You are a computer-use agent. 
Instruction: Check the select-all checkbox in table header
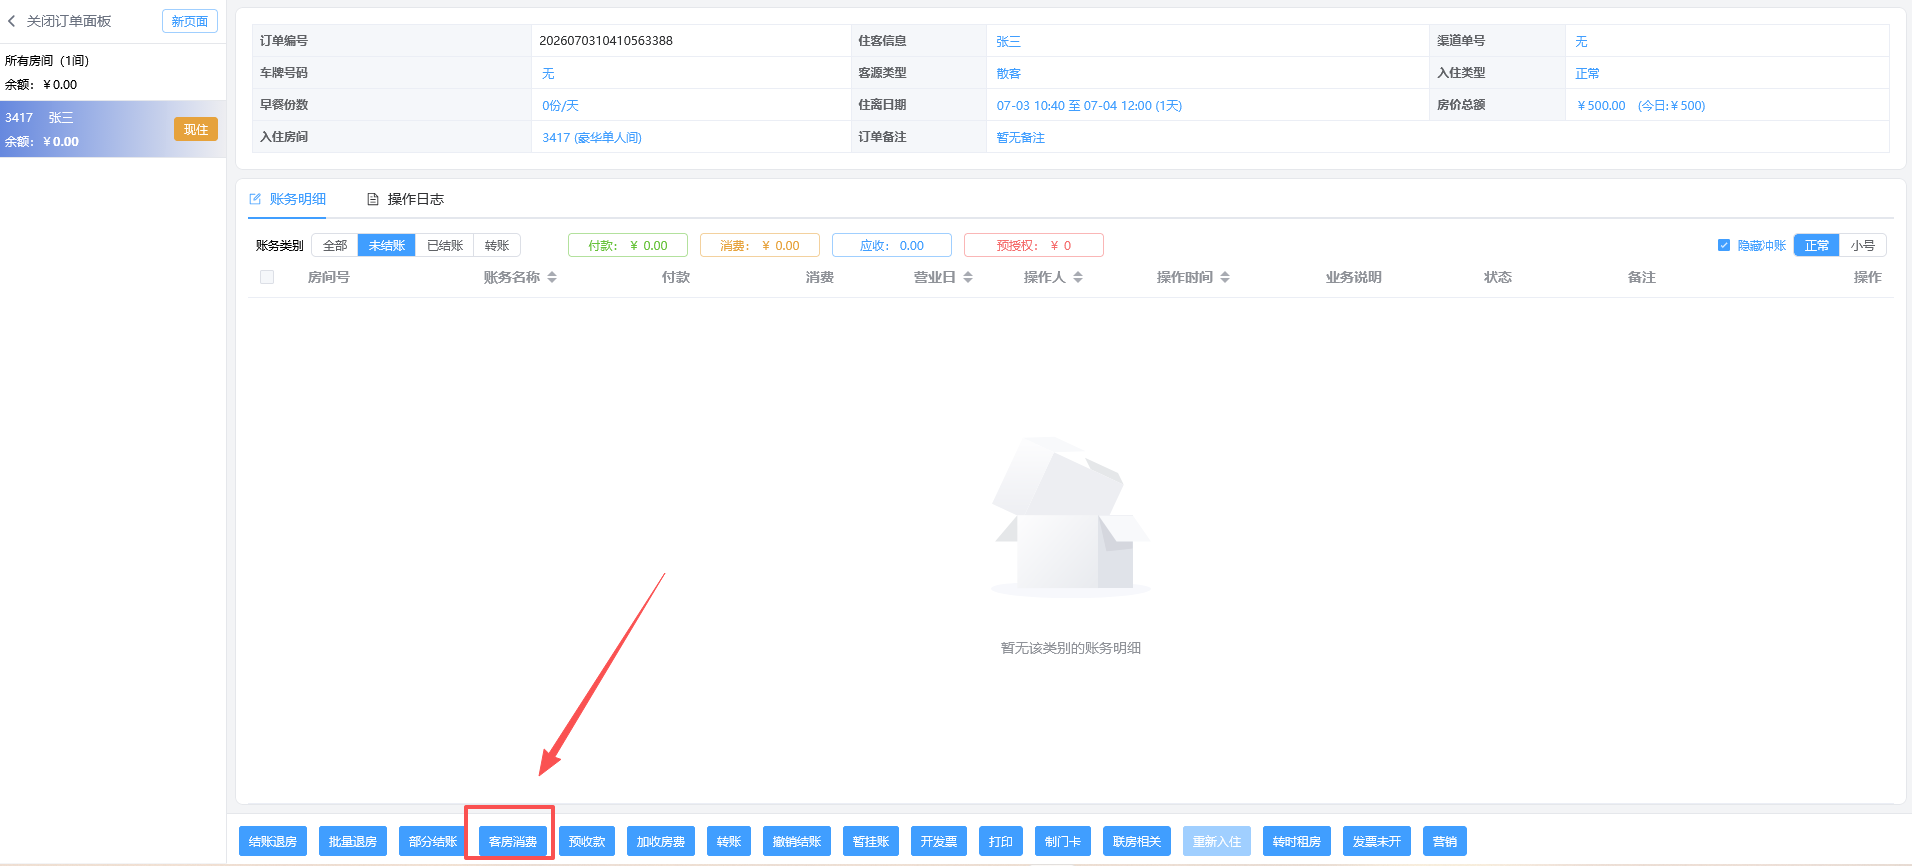267,277
